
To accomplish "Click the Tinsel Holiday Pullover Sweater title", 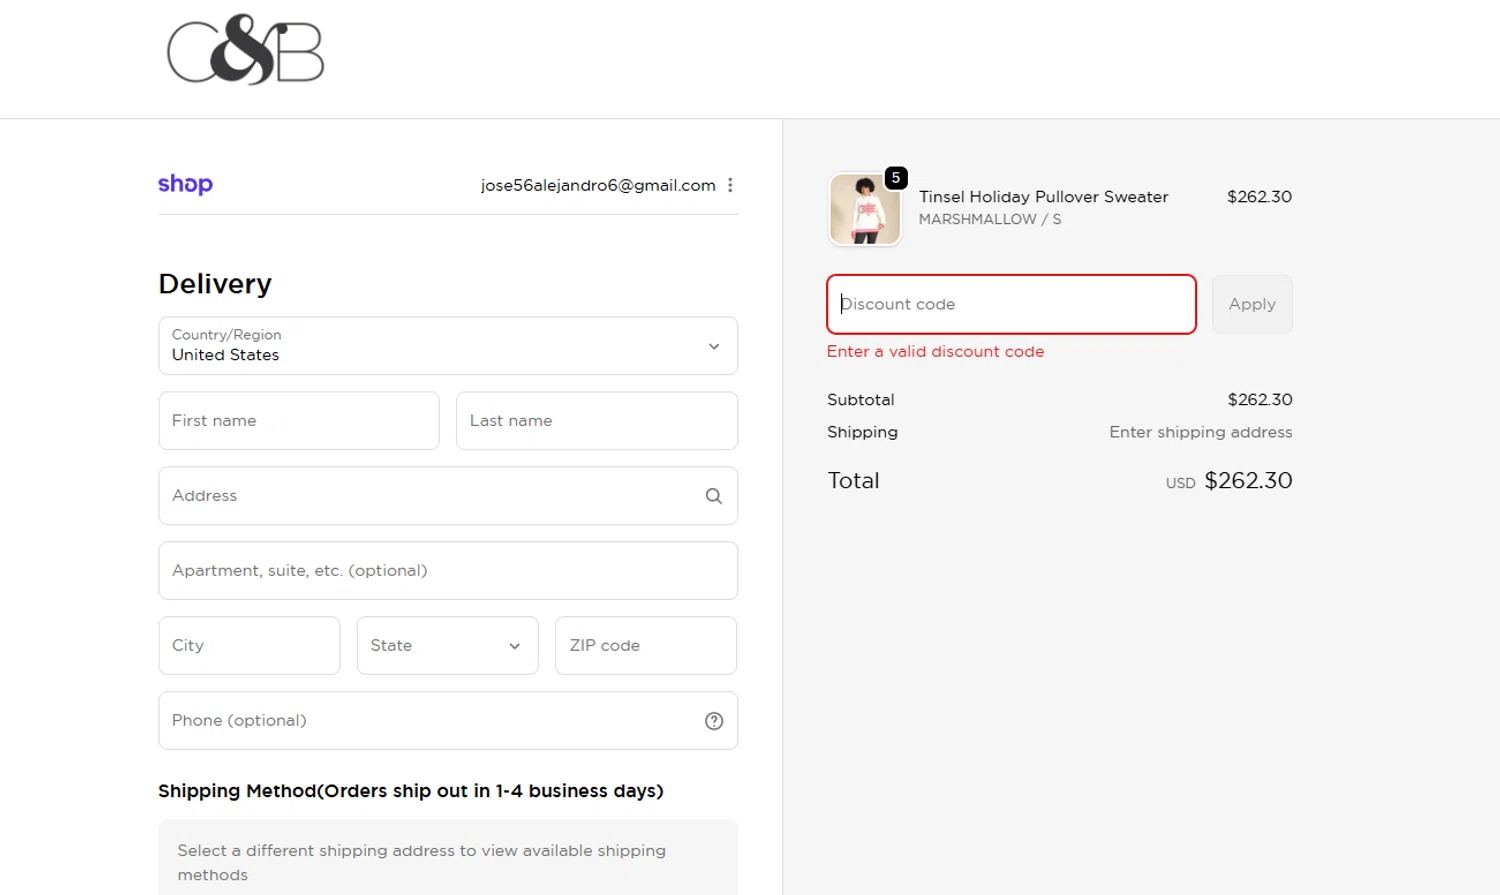I will 1043,197.
